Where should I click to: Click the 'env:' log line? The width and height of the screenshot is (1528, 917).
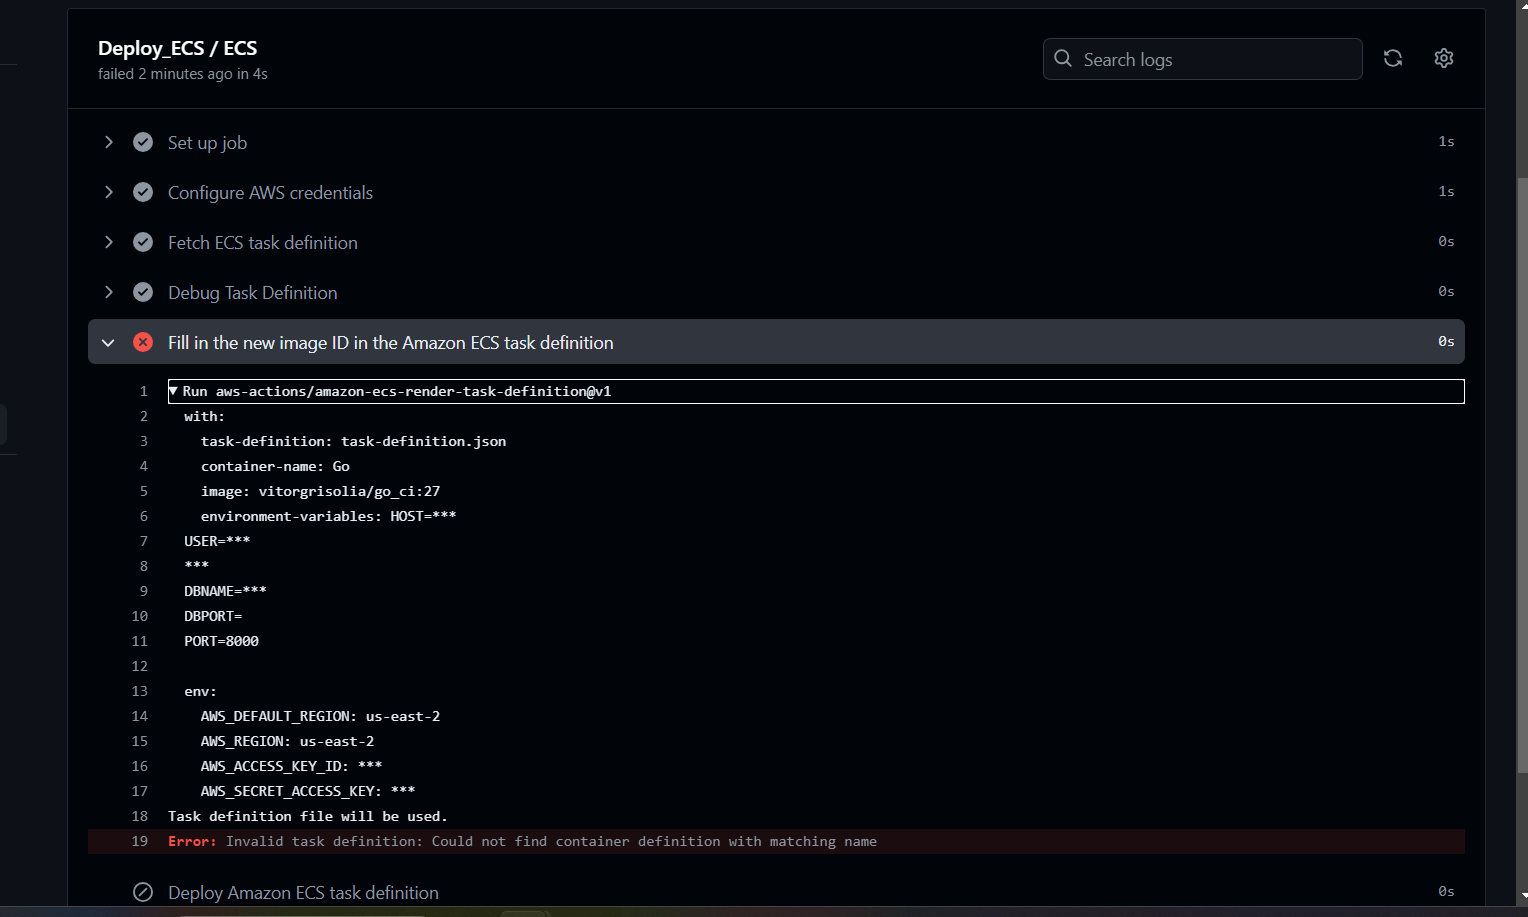[200, 691]
